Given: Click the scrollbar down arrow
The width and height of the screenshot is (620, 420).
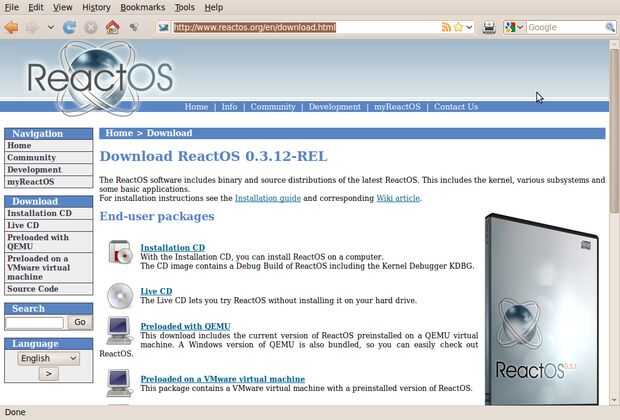Looking at the screenshot, I should click(614, 400).
